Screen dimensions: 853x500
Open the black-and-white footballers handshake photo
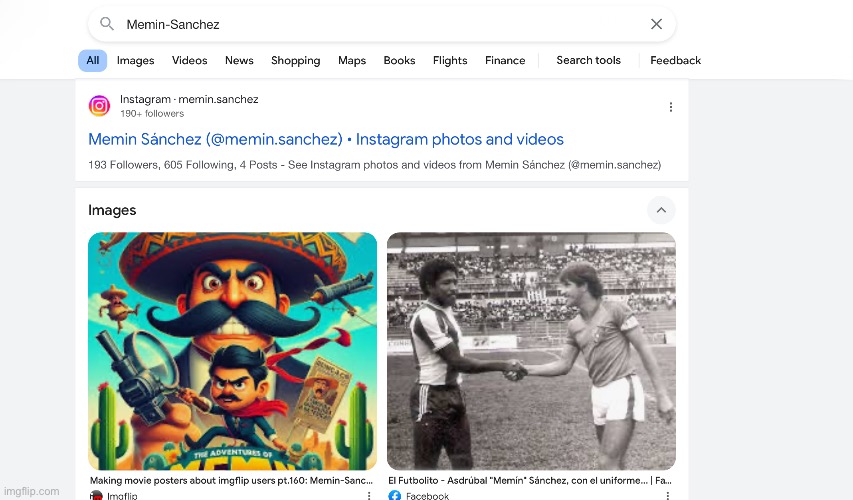coord(531,351)
